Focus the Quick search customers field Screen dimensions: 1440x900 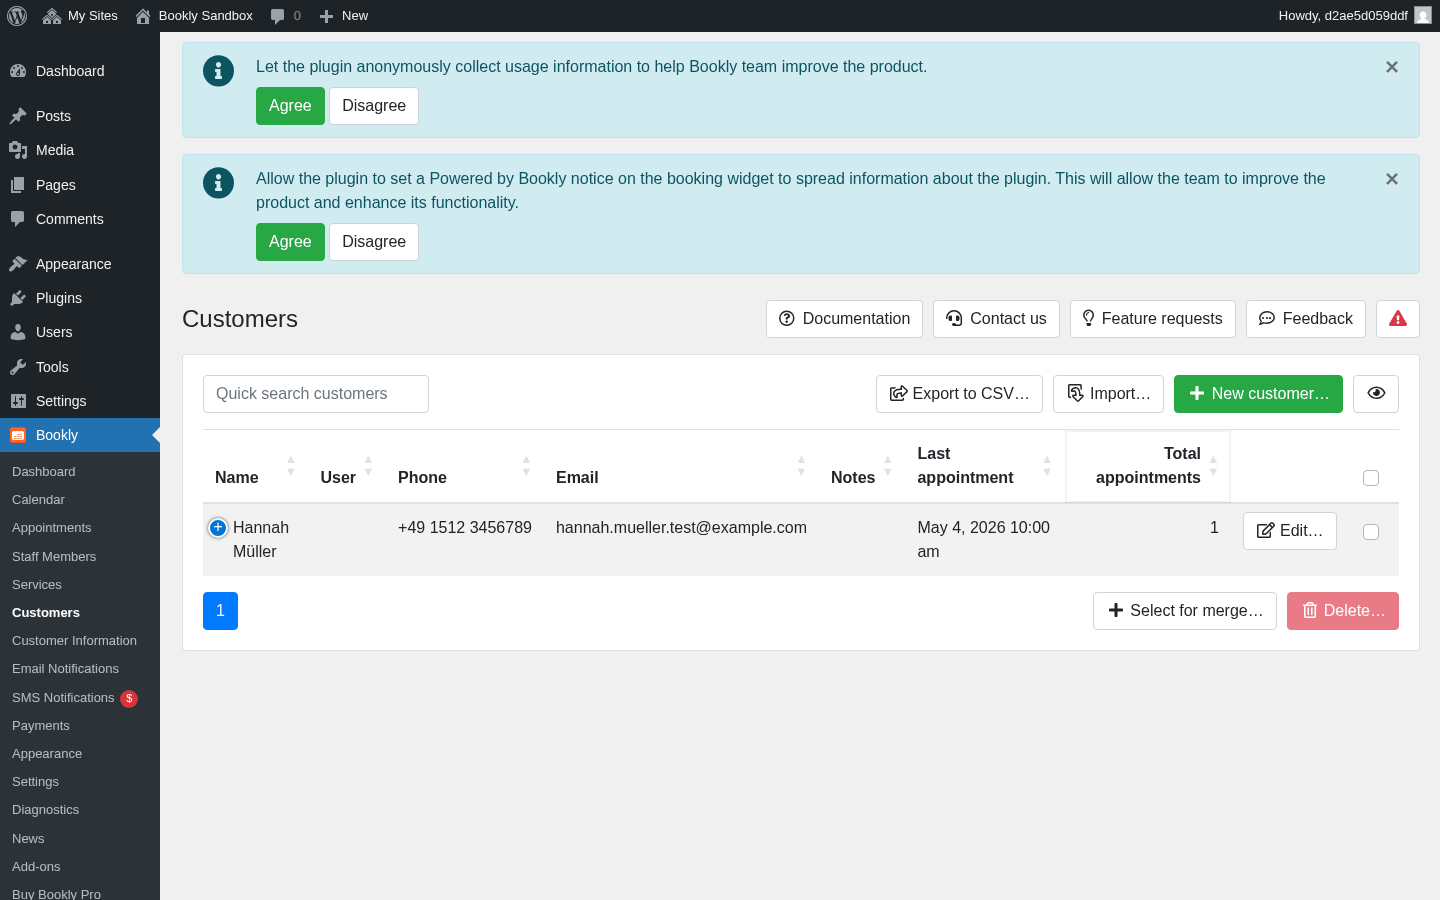(x=316, y=394)
